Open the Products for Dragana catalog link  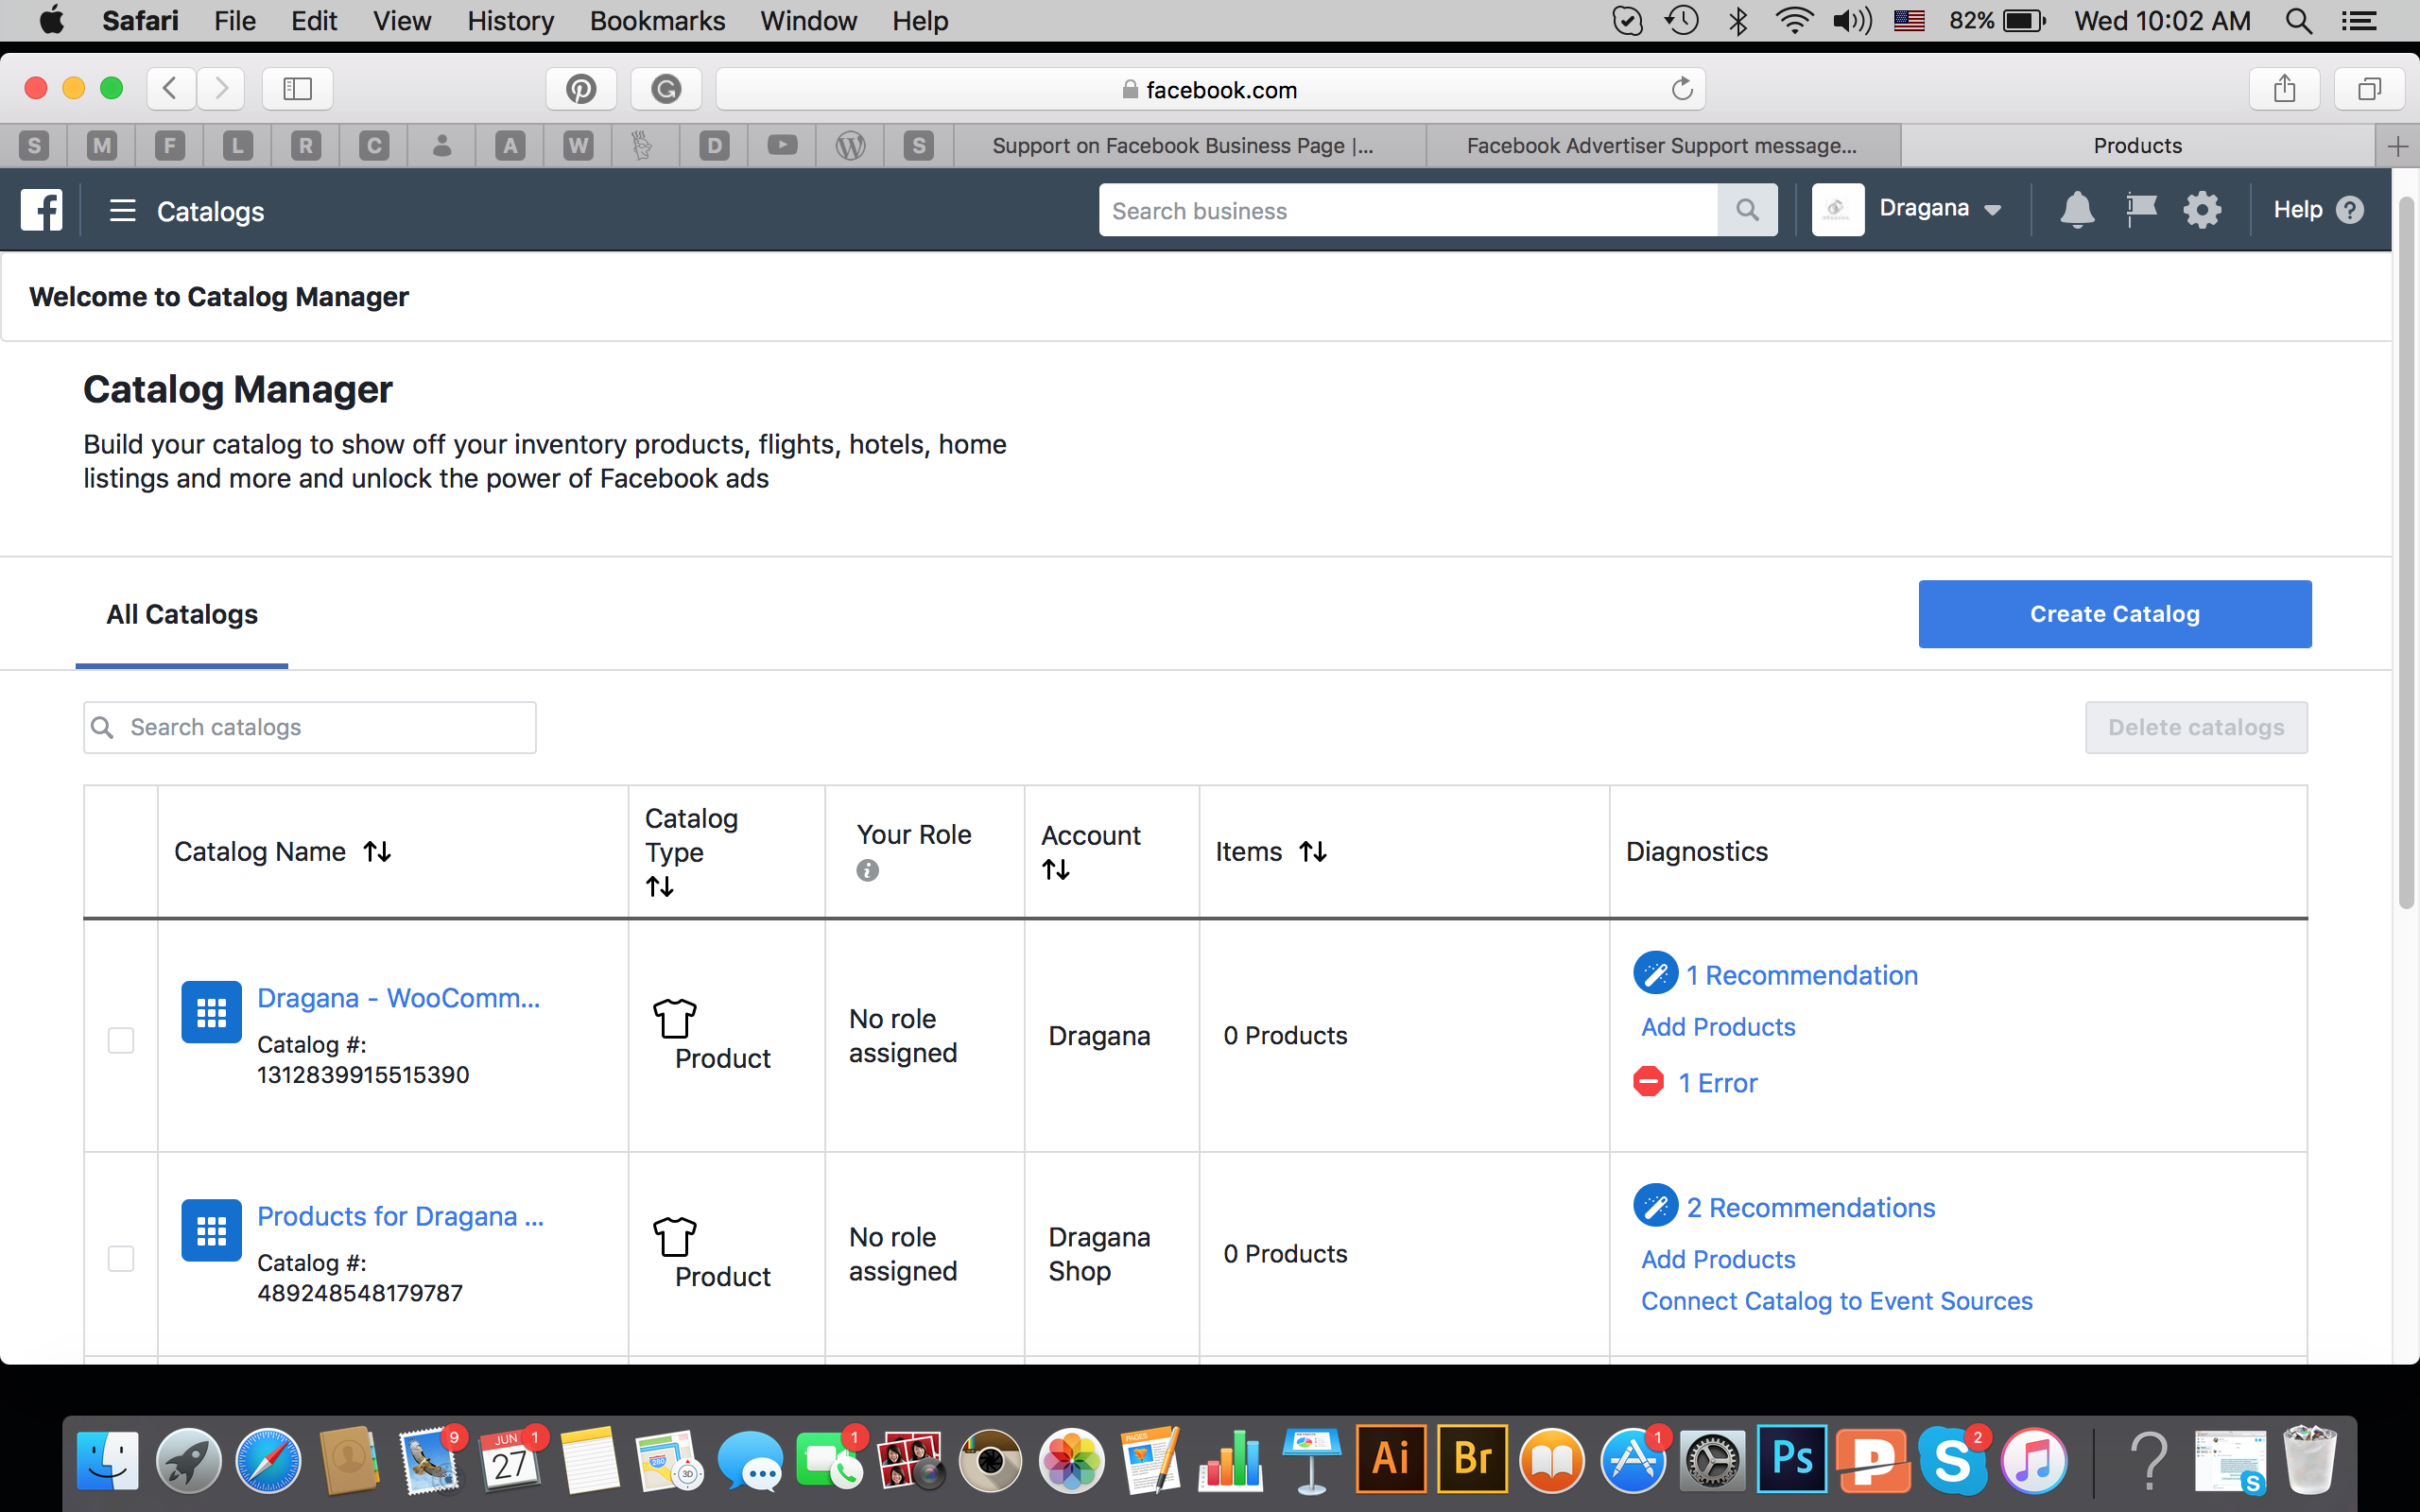point(400,1216)
